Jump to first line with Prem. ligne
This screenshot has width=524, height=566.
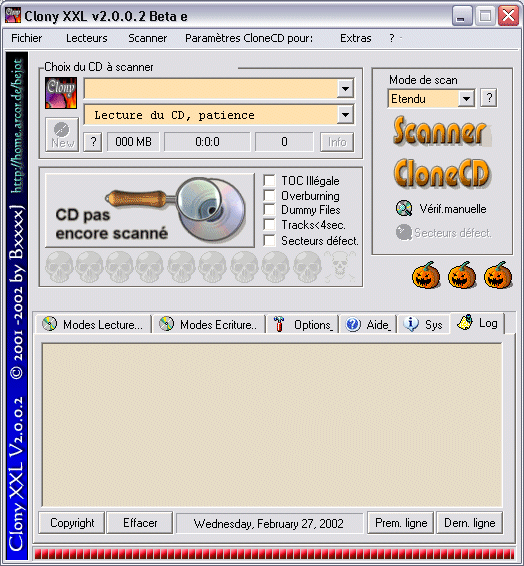pos(401,523)
